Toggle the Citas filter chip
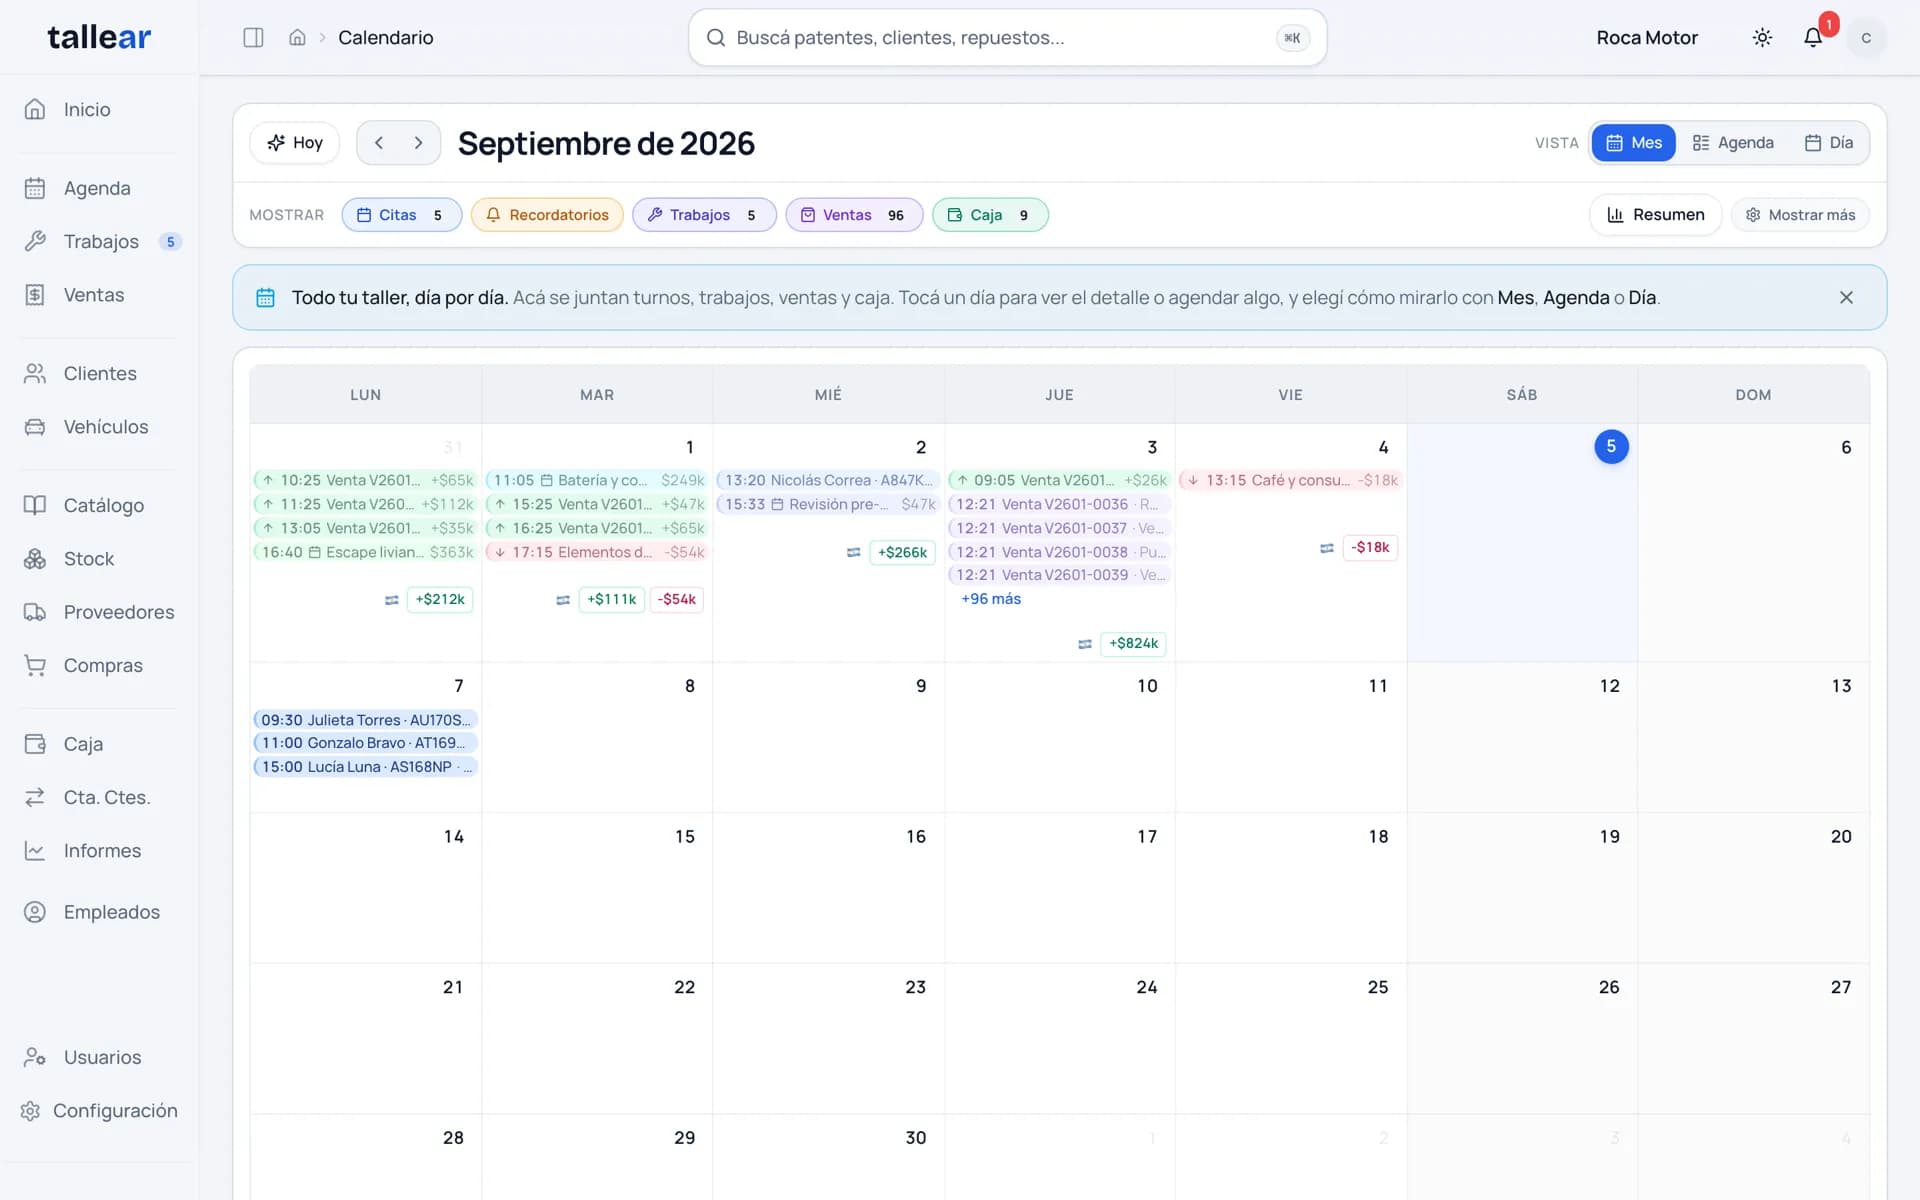The image size is (1920, 1200). (401, 215)
